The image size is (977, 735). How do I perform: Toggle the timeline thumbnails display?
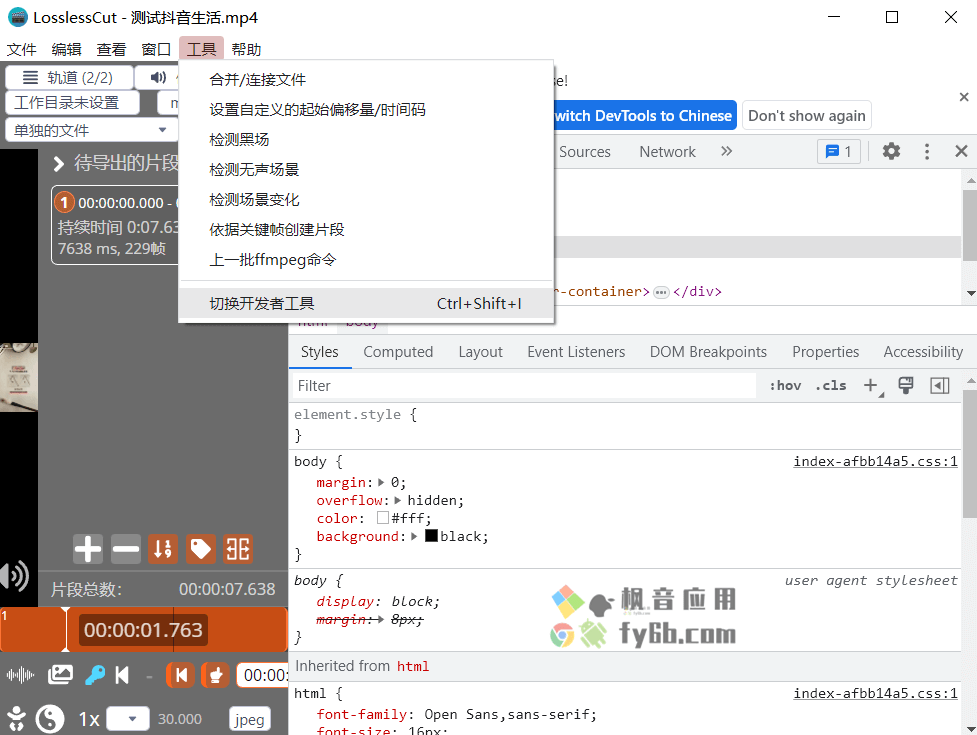pos(60,675)
